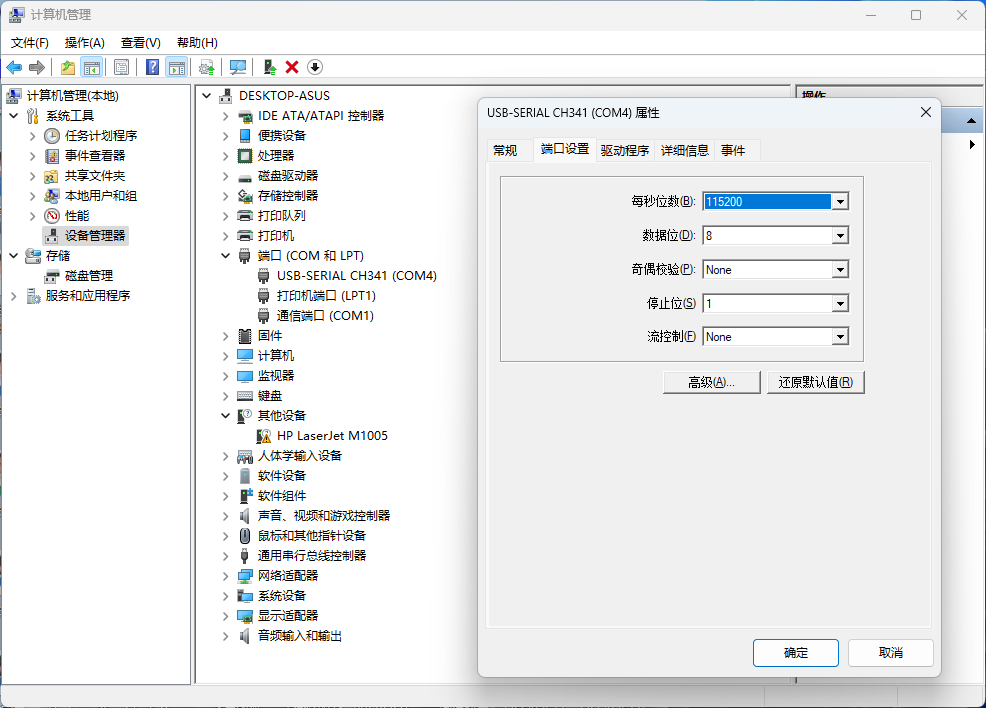Viewport: 986px width, 708px height.
Task: Open the 每秒位数 baud rate dropdown
Action: click(x=840, y=202)
